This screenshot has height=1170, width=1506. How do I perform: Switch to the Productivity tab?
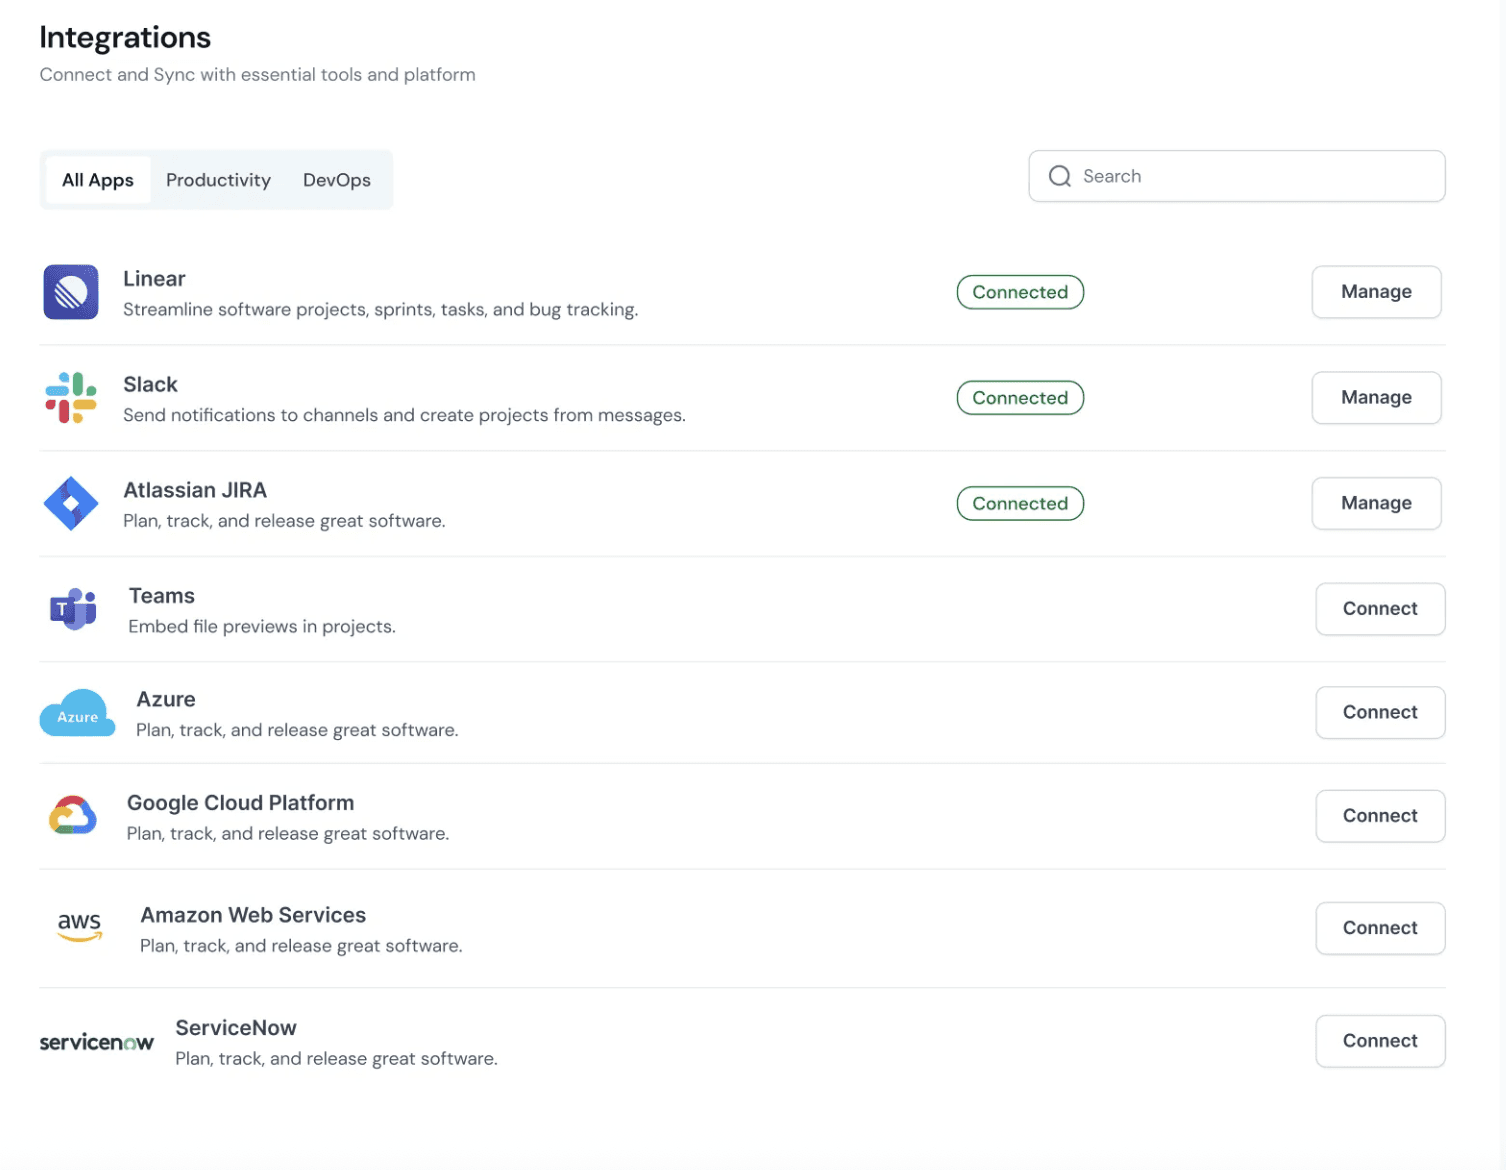tap(218, 180)
